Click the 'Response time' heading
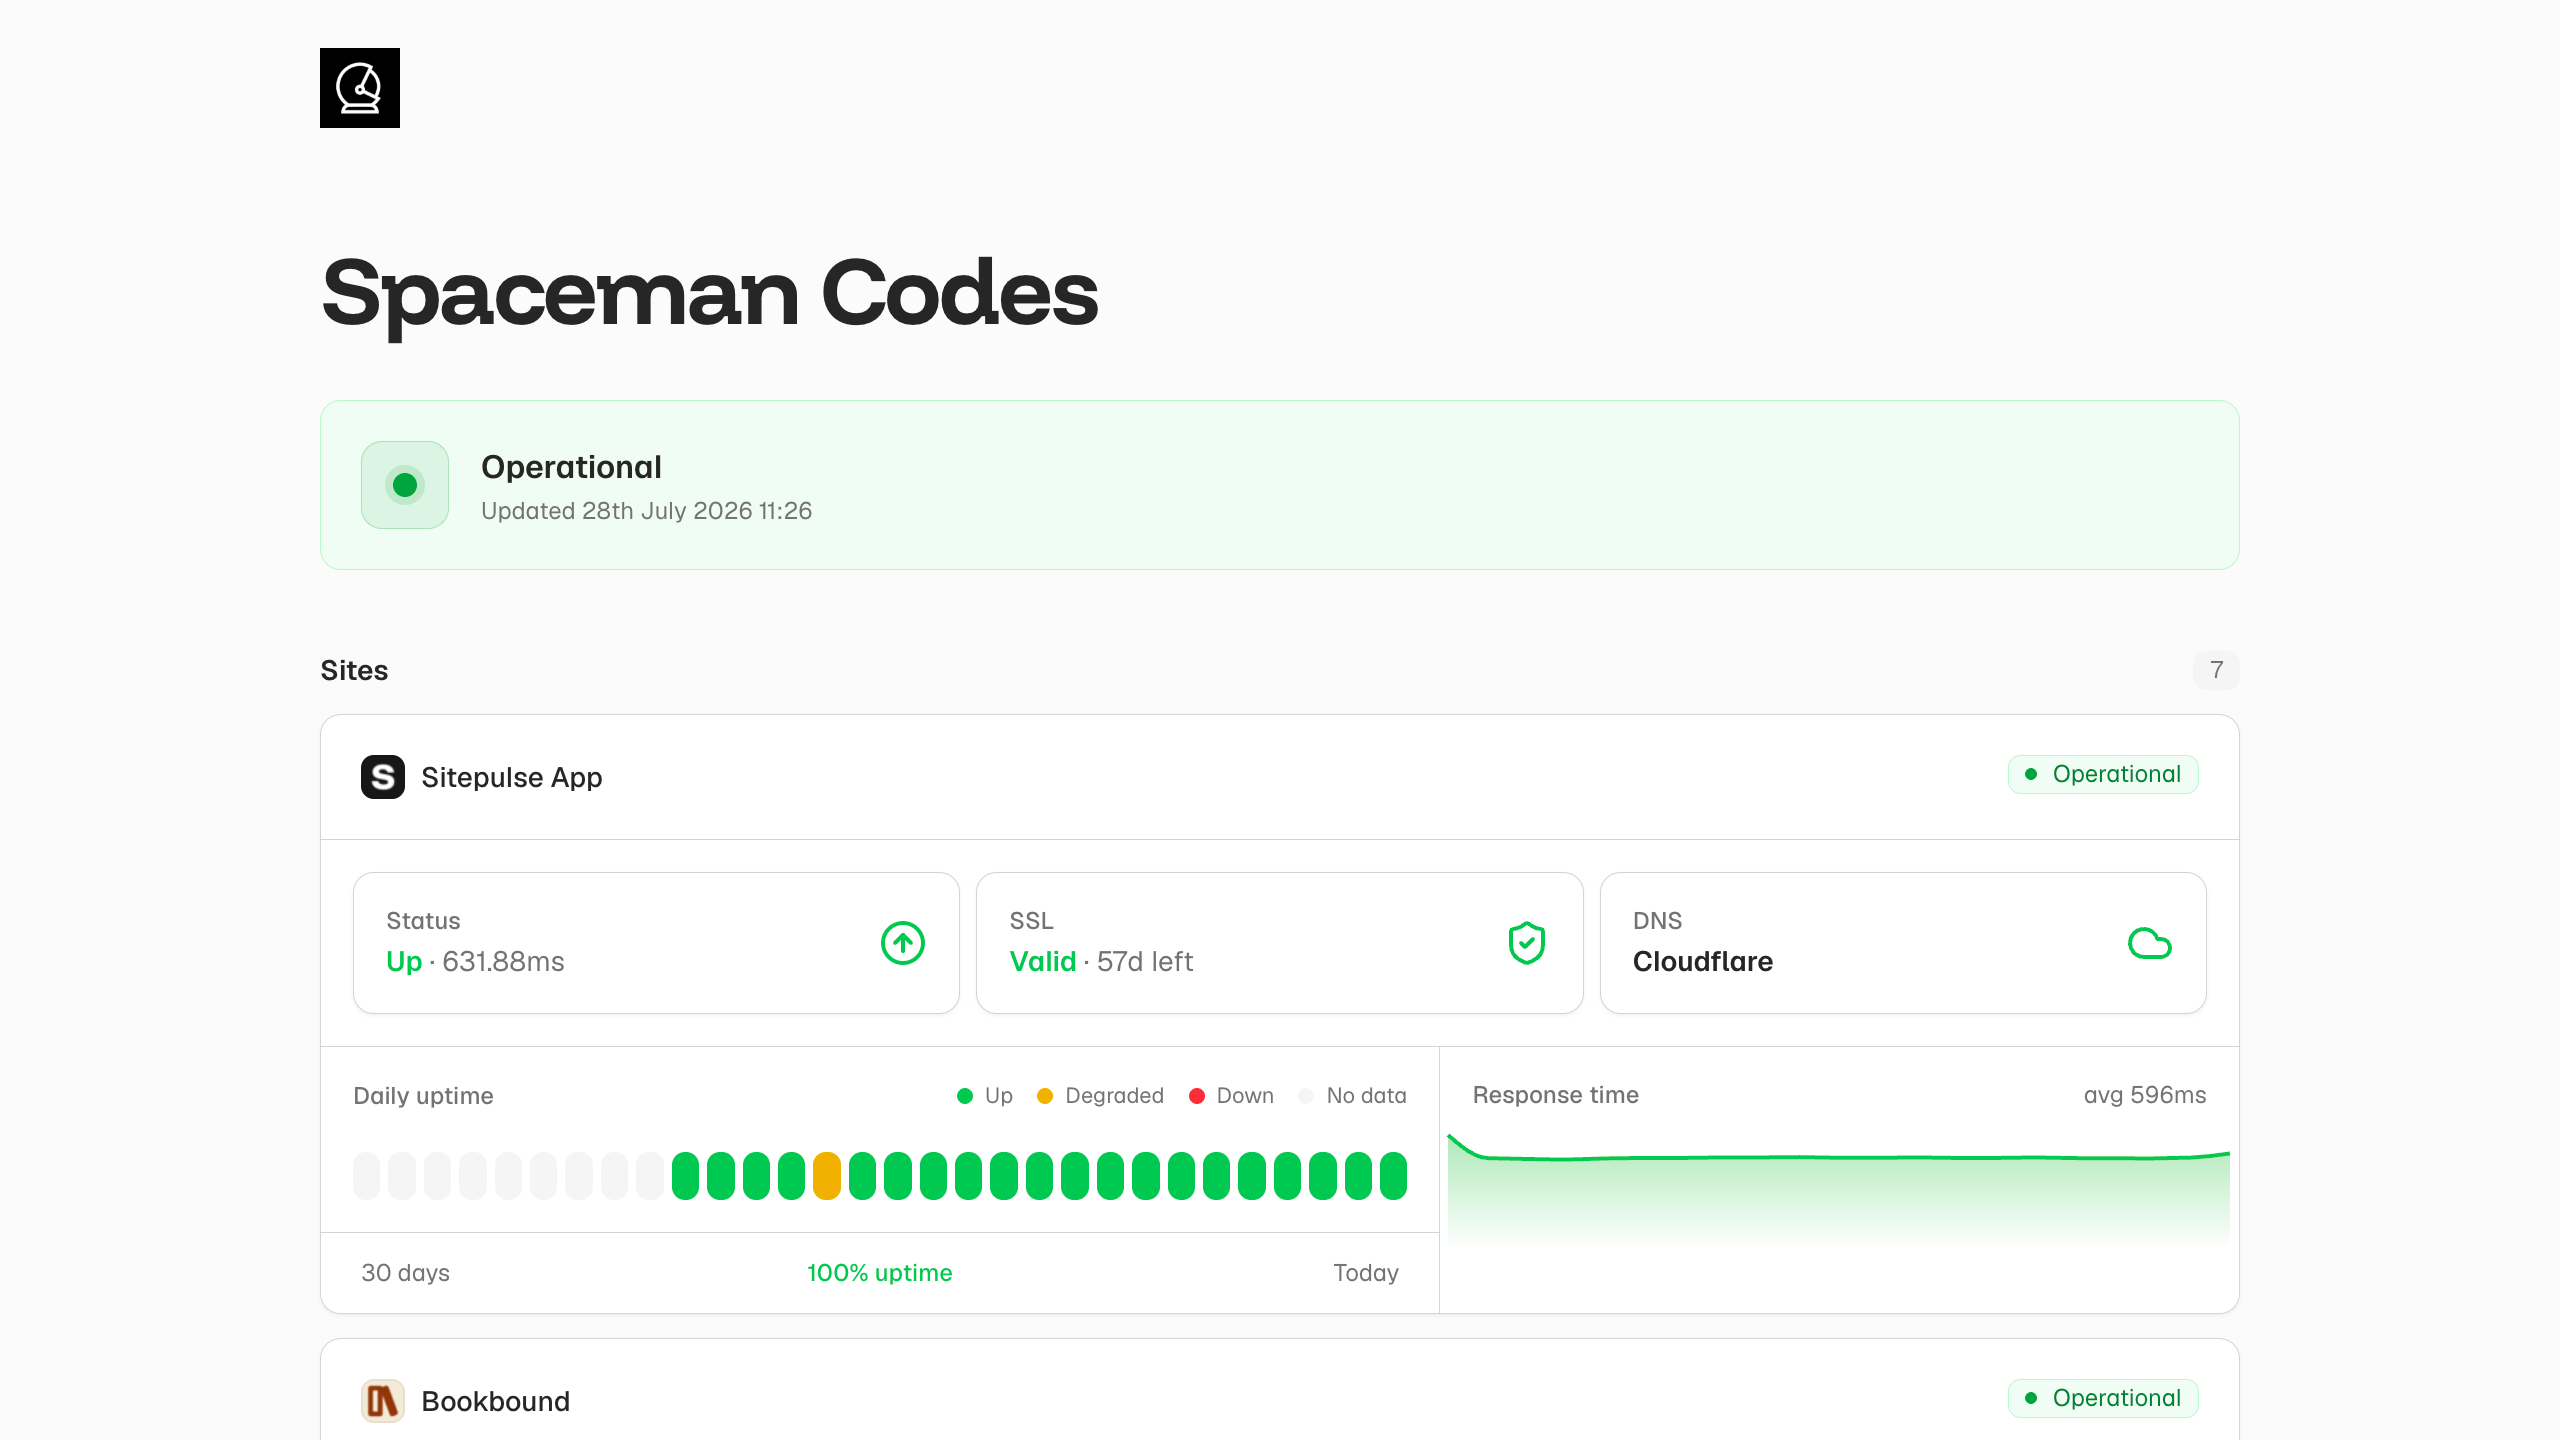Viewport: 2560px width, 1440px height. [x=1556, y=1095]
